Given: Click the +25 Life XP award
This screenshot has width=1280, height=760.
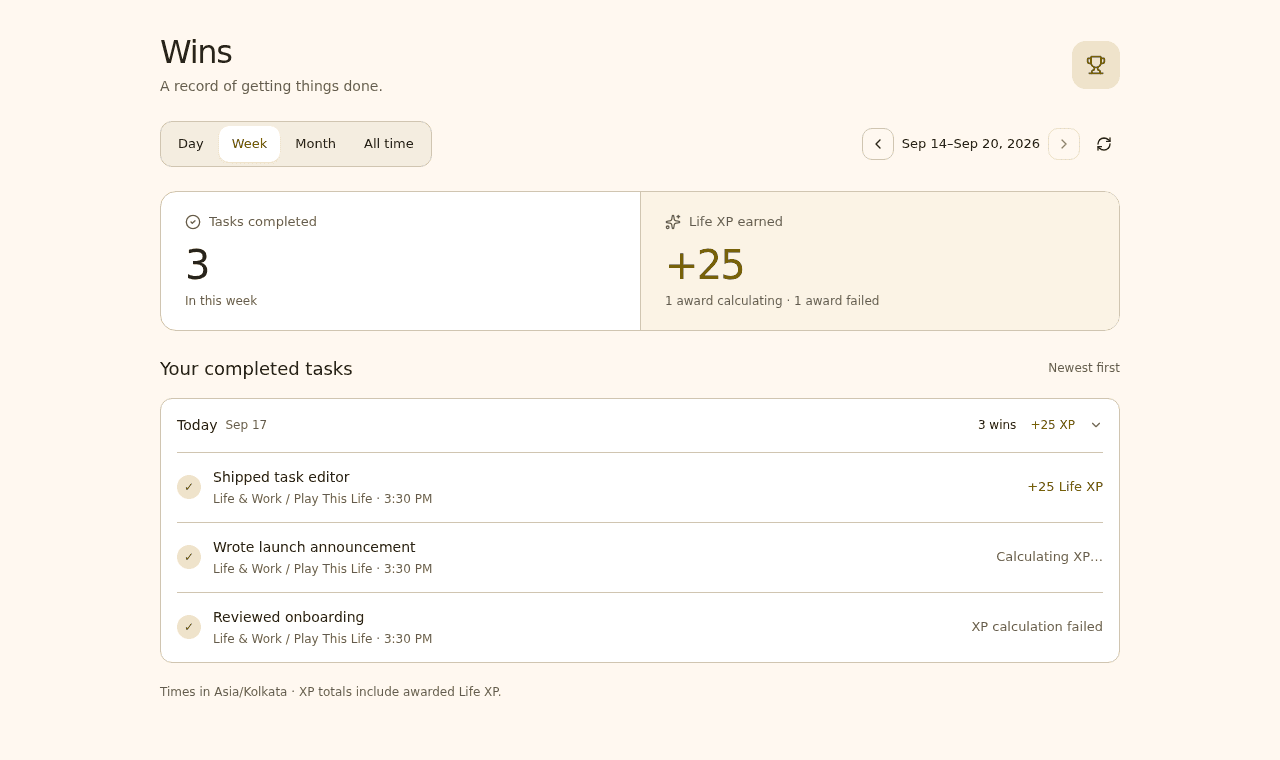Looking at the screenshot, I should coord(1065,487).
